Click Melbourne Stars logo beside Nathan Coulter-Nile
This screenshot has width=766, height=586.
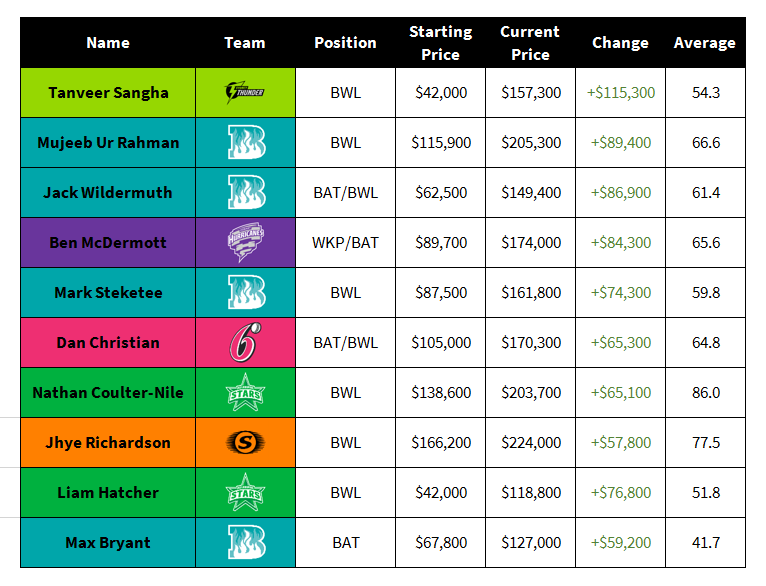pos(245,392)
